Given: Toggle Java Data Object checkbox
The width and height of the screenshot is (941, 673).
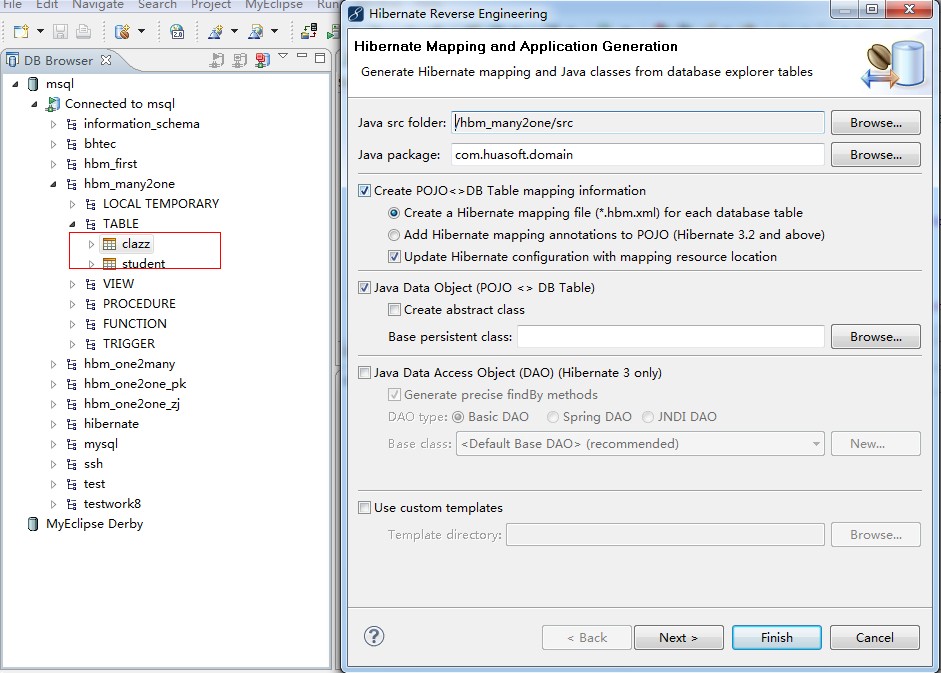Looking at the screenshot, I should (x=364, y=288).
